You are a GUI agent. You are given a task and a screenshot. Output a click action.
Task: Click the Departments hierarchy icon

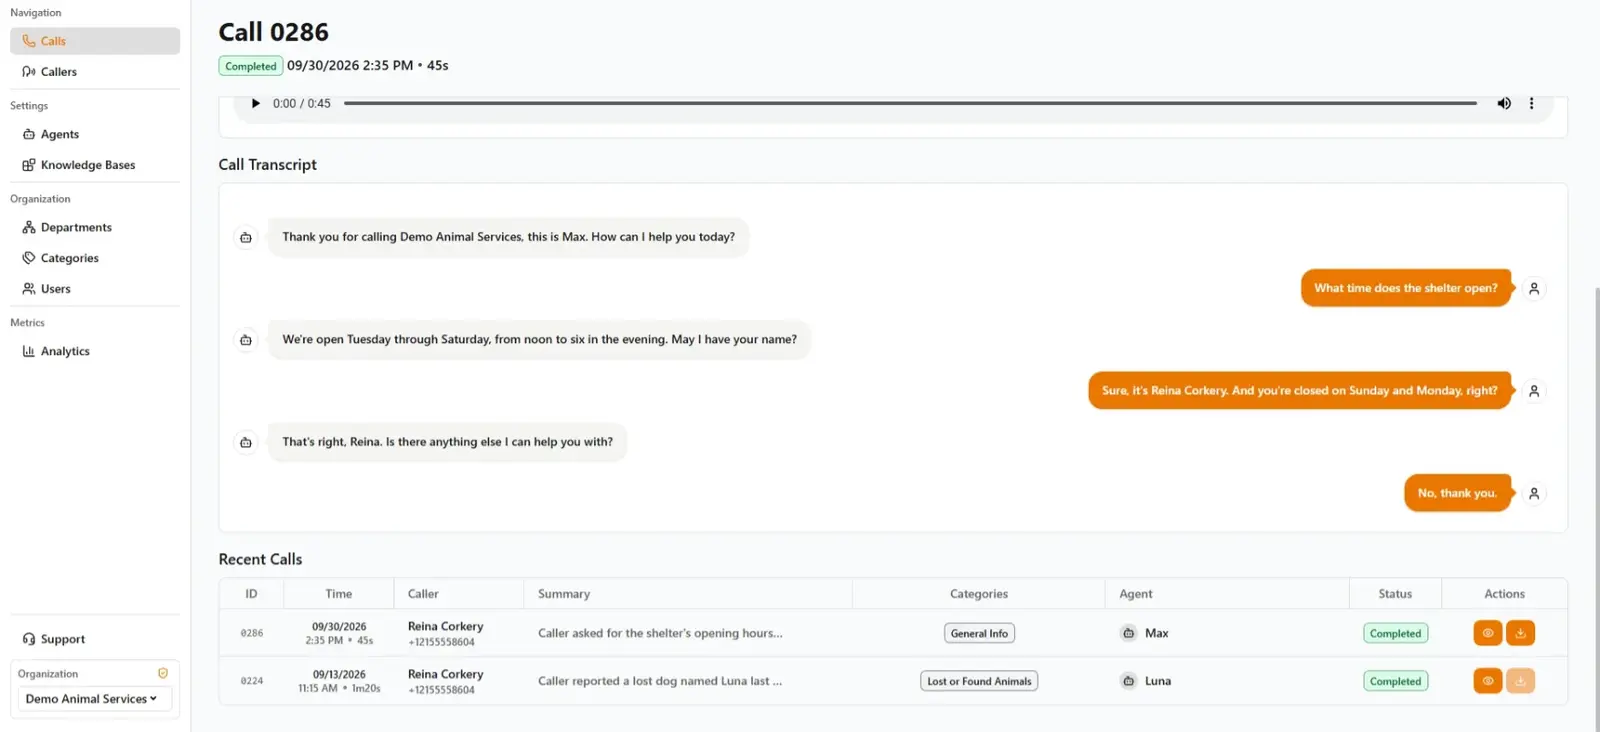tap(29, 227)
